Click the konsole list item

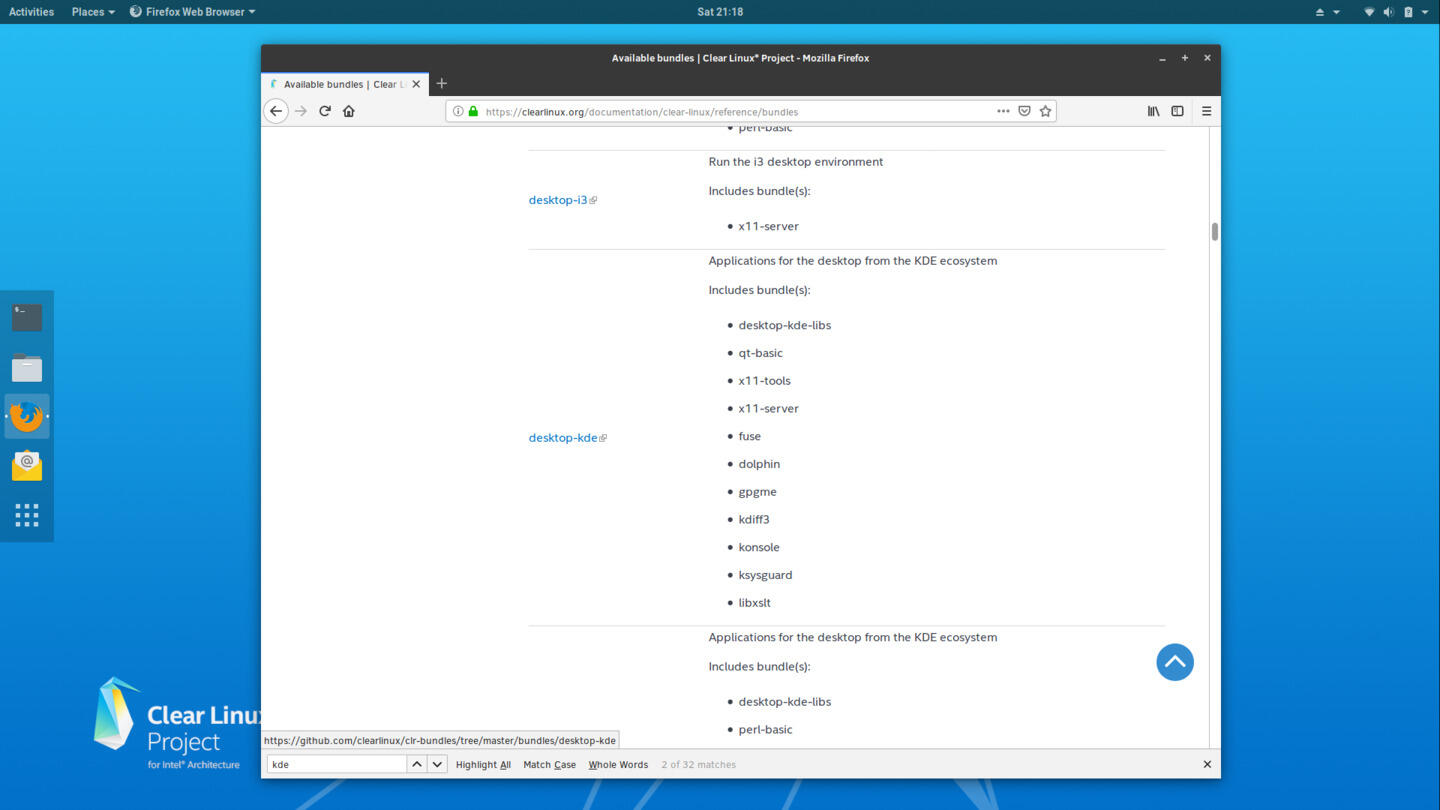pos(759,547)
